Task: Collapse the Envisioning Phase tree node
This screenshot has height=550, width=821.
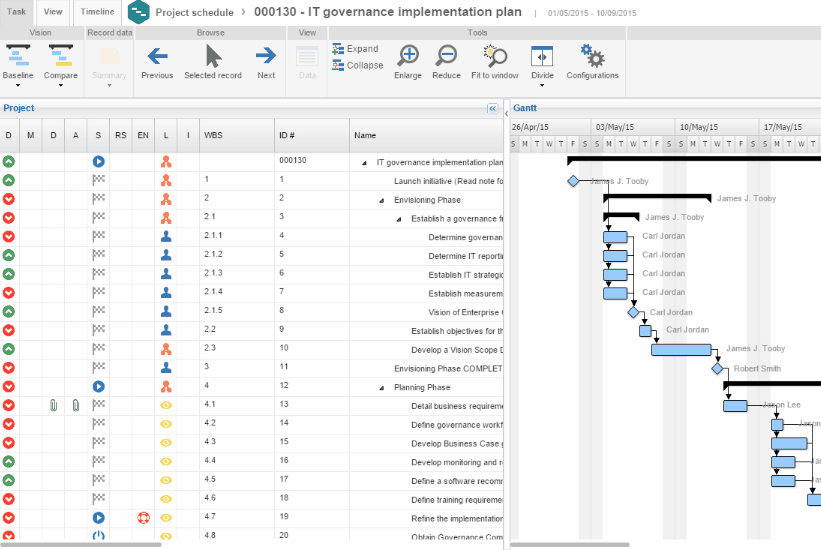Action: point(382,200)
